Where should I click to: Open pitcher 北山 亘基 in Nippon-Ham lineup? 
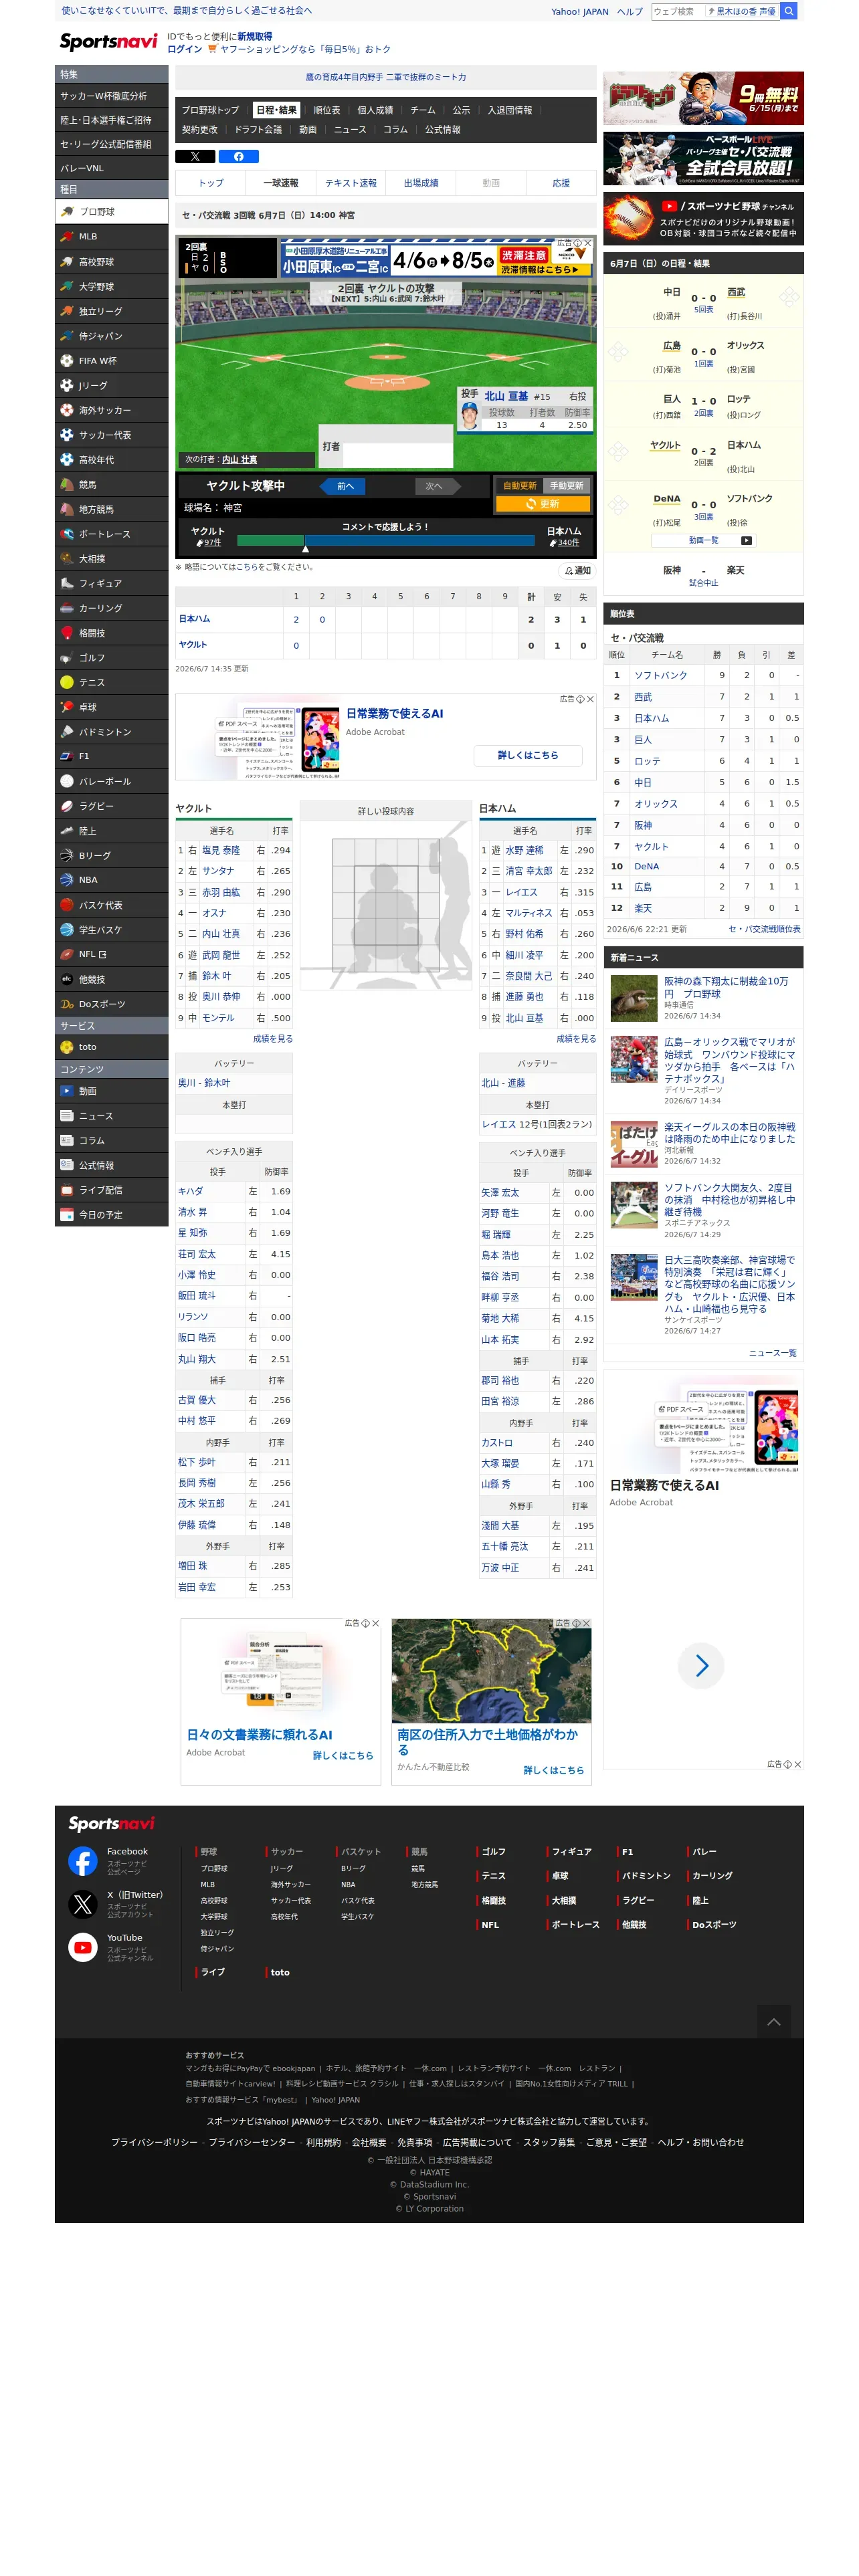[524, 1018]
